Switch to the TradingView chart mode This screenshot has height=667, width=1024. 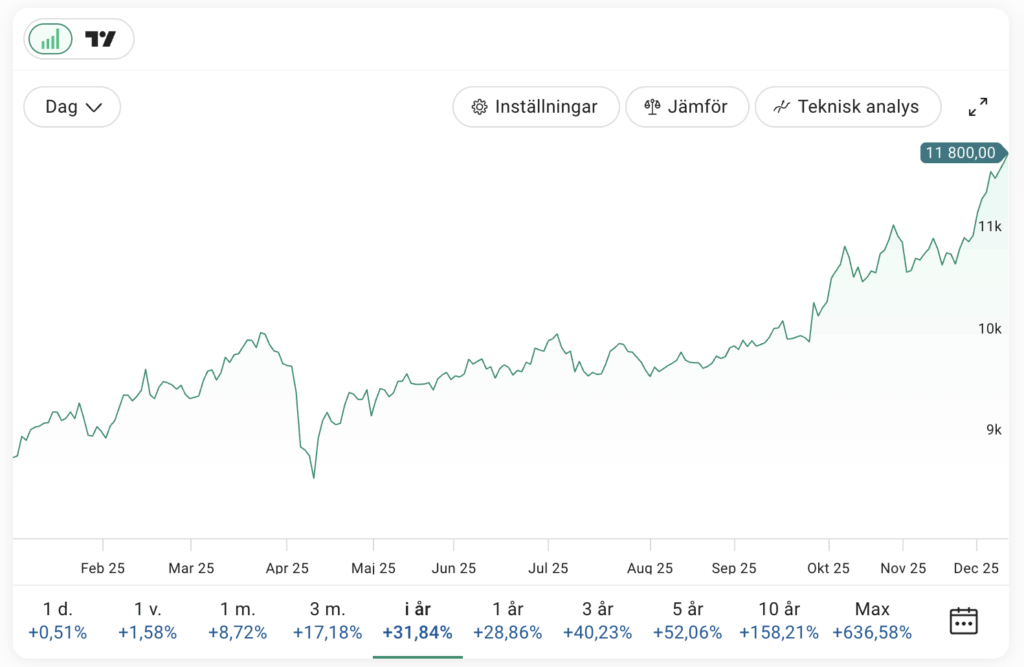100,39
